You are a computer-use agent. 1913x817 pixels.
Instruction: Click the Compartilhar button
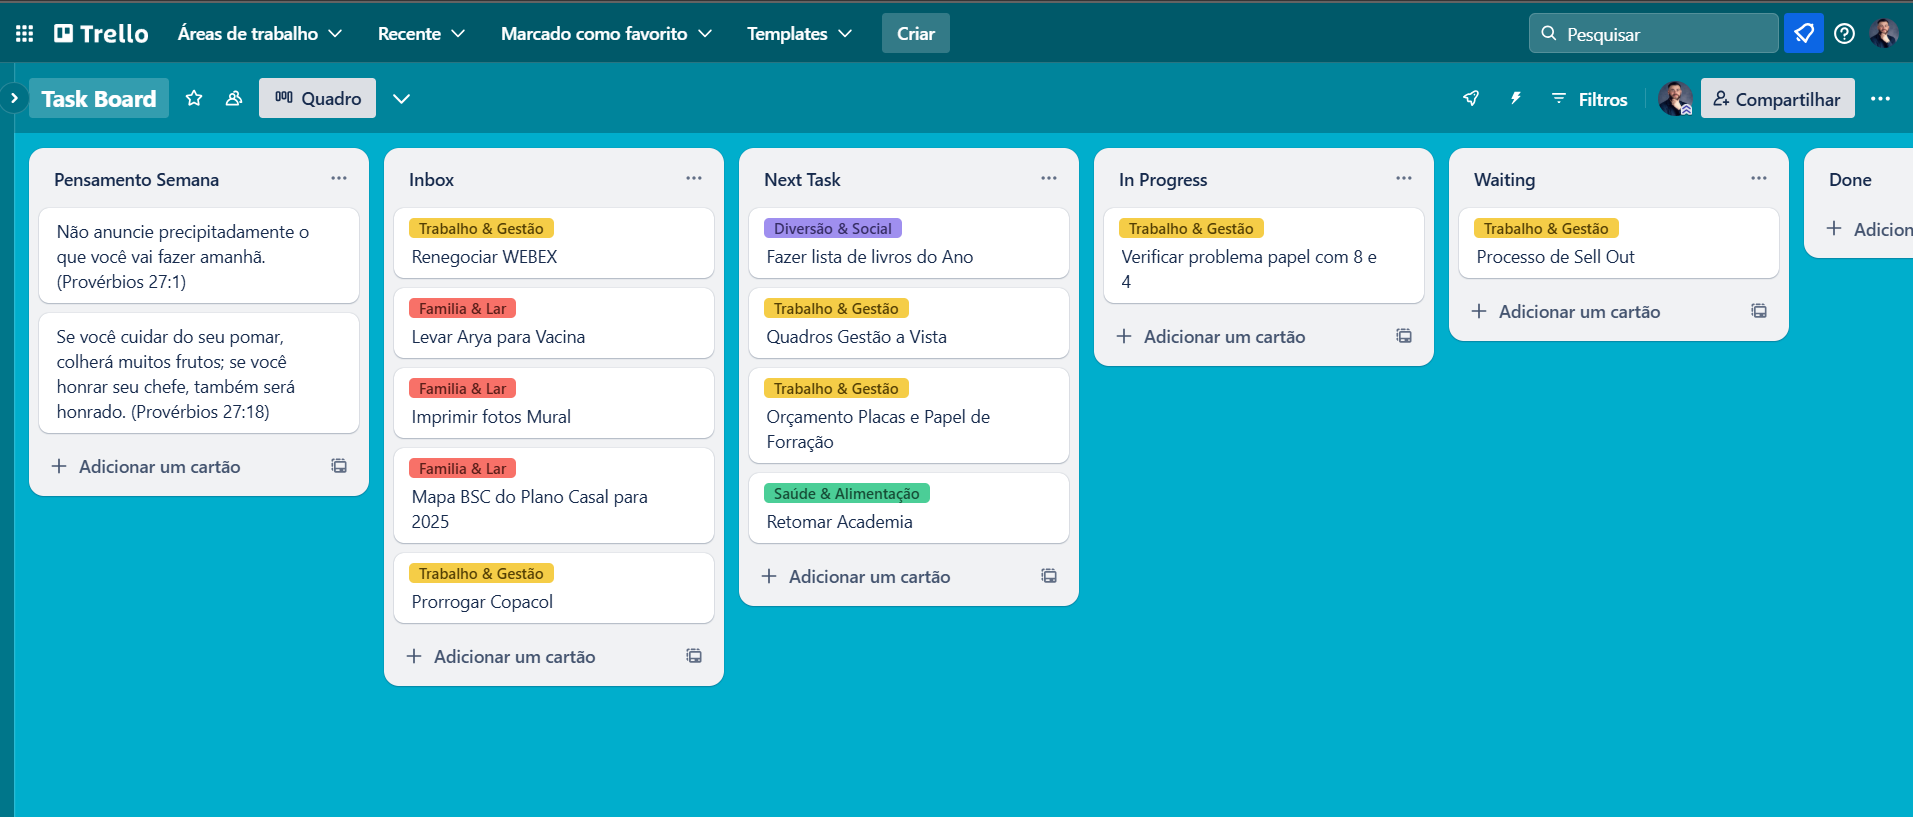(1777, 99)
